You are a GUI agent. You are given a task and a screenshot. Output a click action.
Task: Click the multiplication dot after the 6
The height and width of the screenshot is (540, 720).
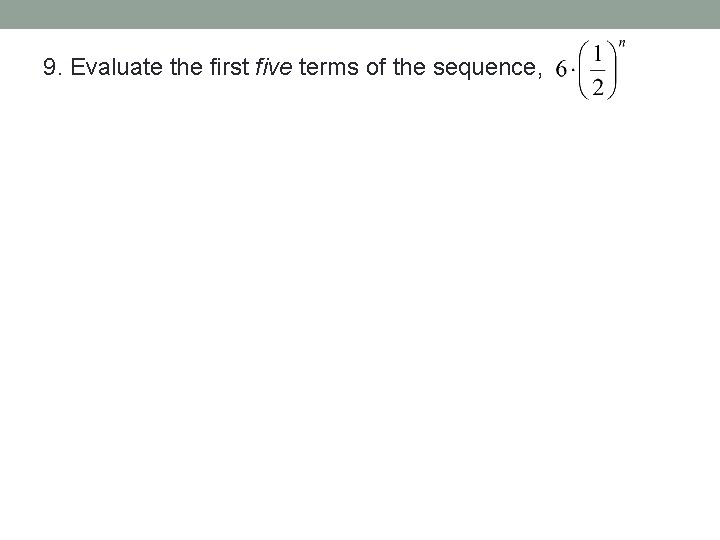(x=571, y=71)
